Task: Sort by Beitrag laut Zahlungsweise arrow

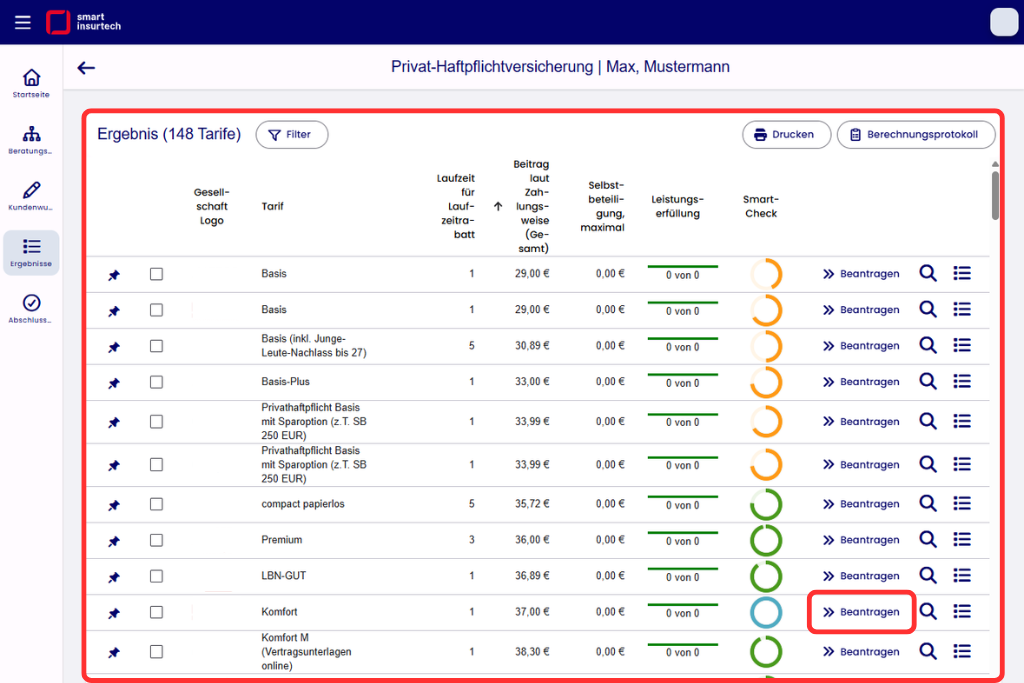Action: [x=498, y=206]
